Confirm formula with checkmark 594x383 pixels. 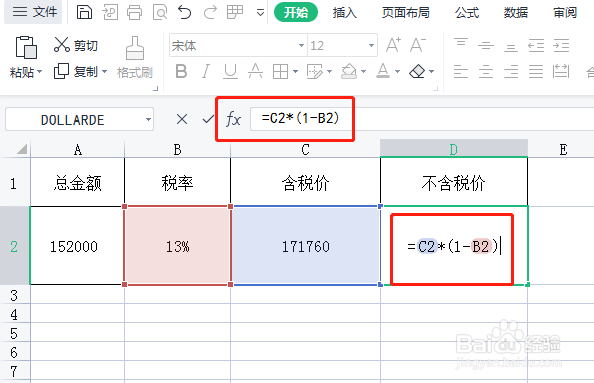(208, 119)
